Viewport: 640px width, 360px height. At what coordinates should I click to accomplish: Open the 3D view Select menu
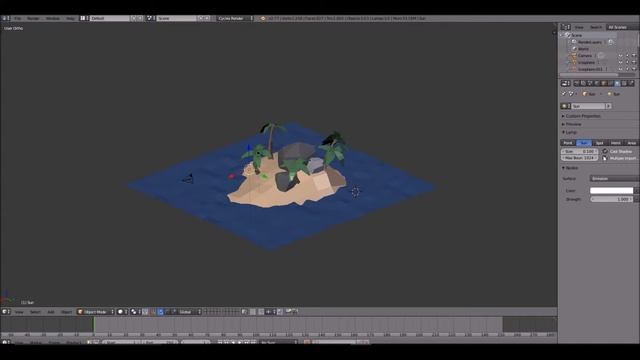click(35, 312)
